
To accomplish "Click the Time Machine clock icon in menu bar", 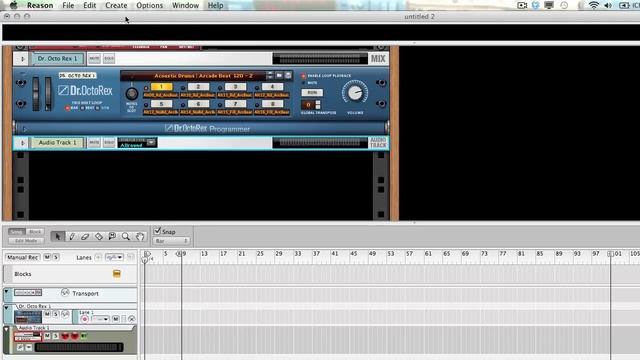I will coord(564,5).
